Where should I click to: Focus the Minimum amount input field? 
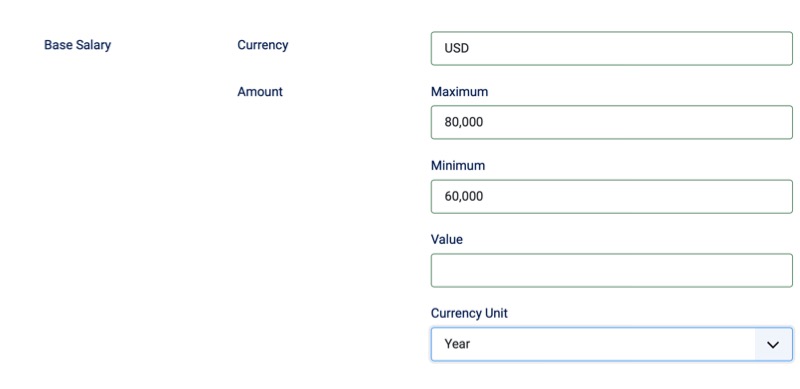[x=612, y=197]
